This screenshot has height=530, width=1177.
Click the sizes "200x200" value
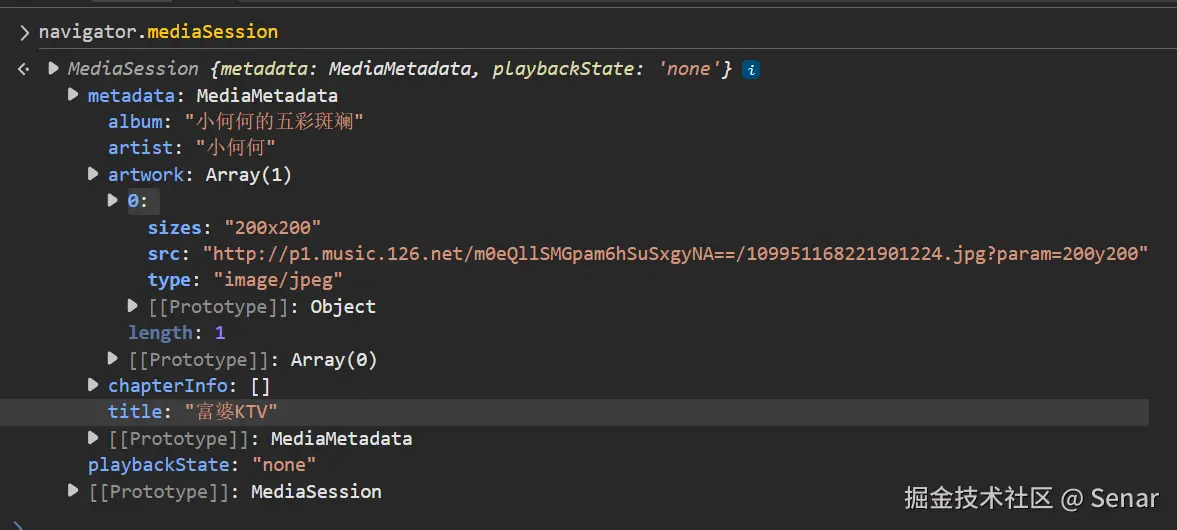272,227
